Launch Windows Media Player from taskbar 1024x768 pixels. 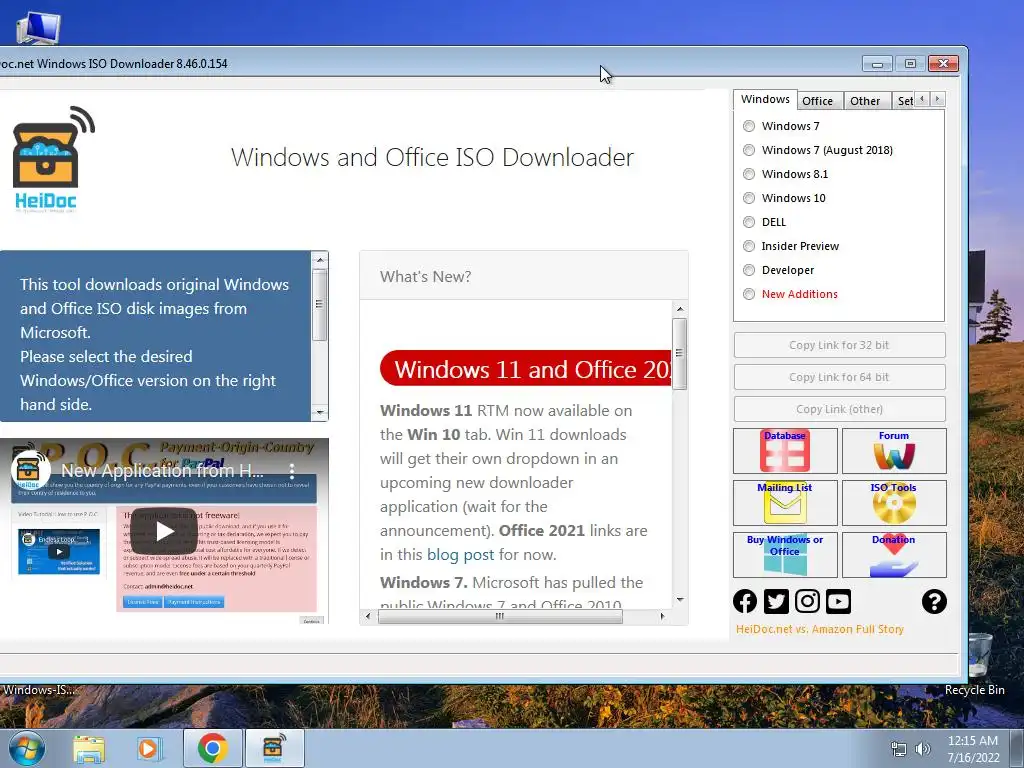tap(149, 749)
